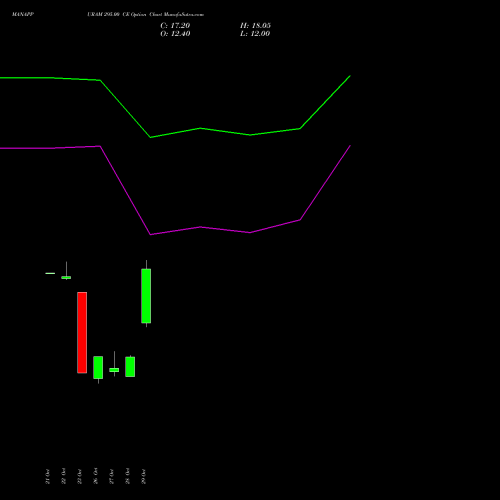The image size is (500, 500).
Task: Click the flat green dash candle at far left
Action: tap(50, 273)
